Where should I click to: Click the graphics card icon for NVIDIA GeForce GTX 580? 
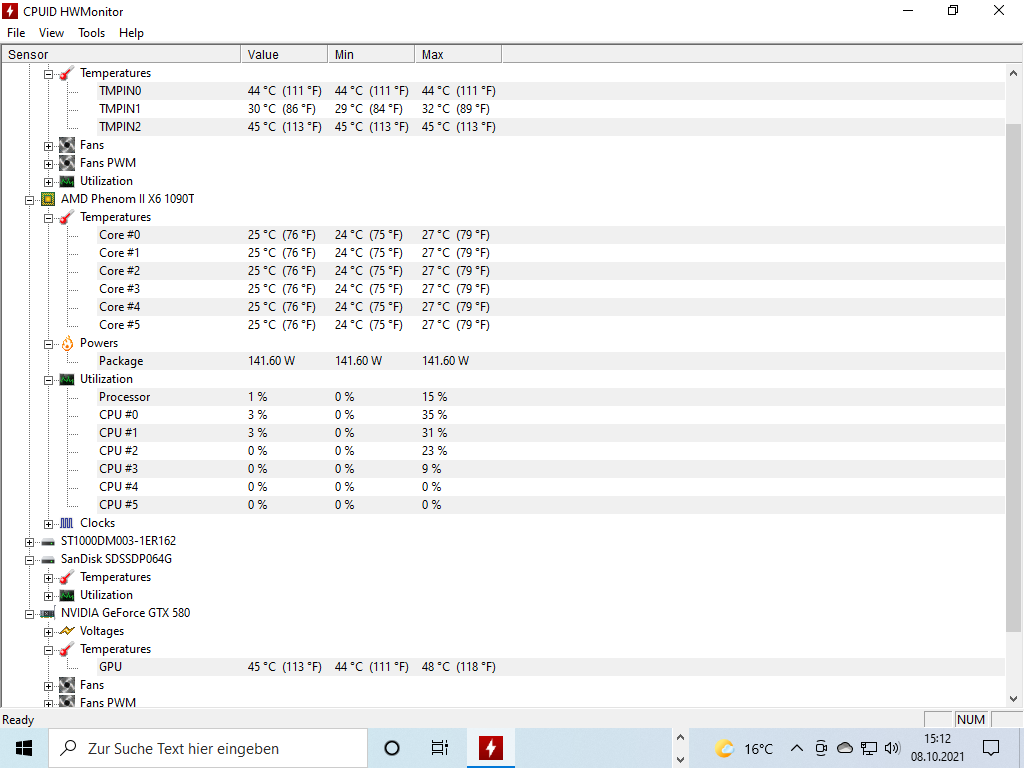point(48,613)
